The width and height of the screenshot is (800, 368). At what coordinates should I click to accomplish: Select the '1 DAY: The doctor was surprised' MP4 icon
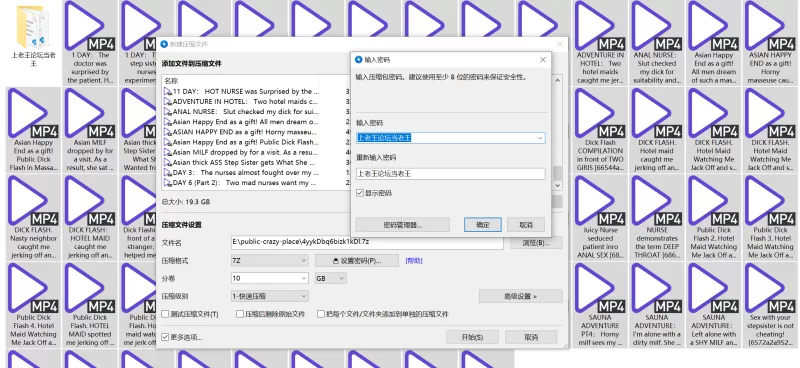[x=90, y=26]
